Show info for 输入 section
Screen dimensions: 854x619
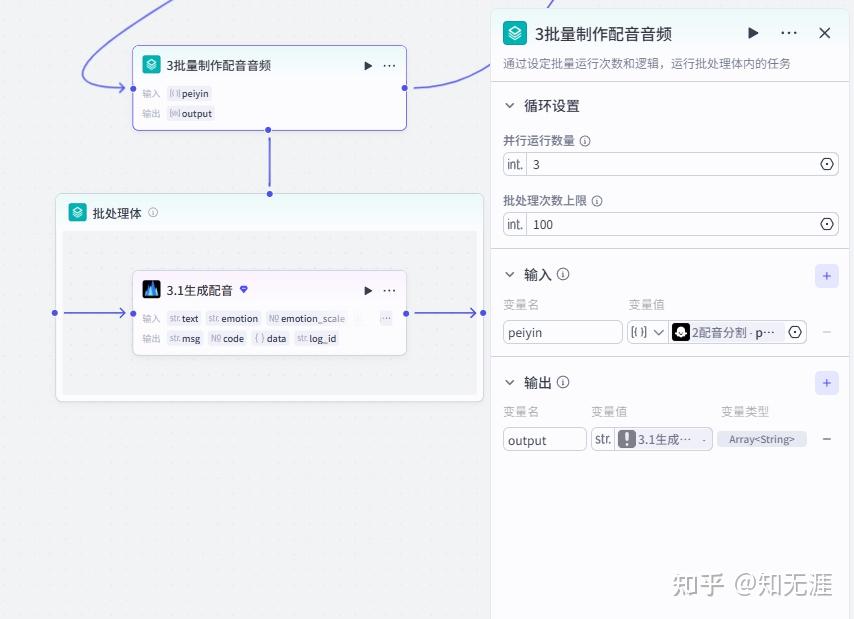[x=563, y=274]
